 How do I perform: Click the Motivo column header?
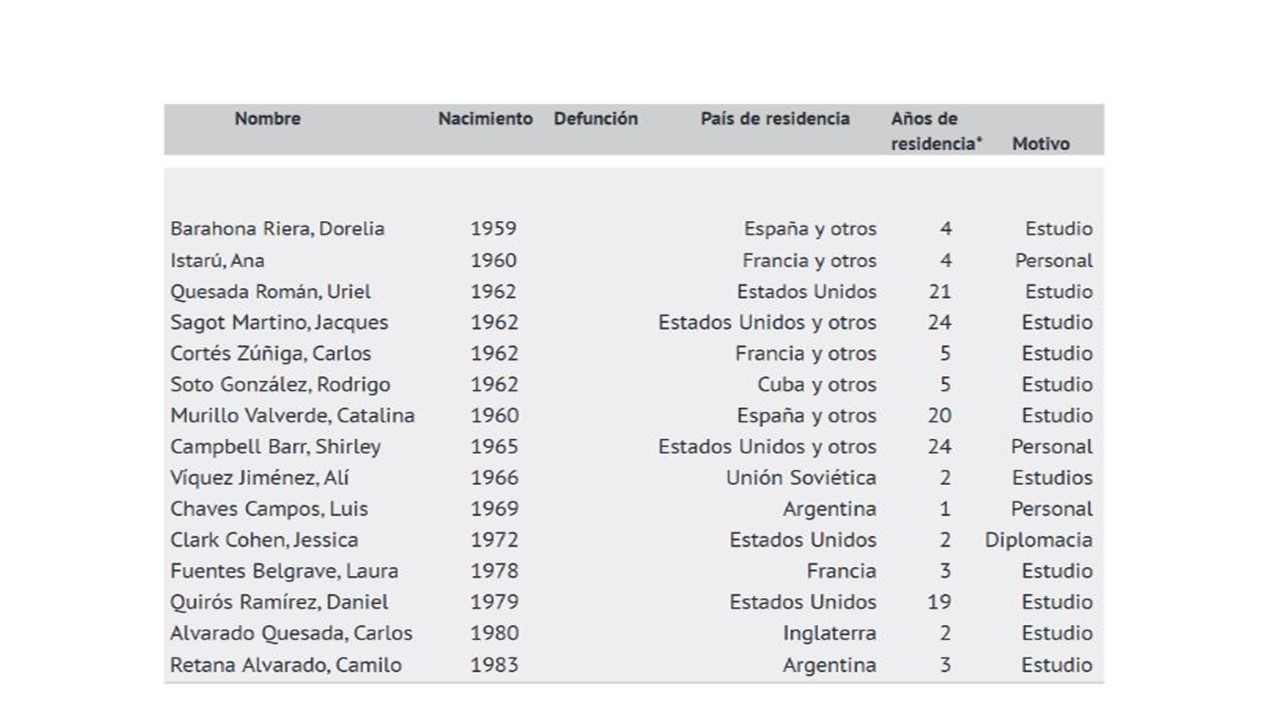tap(1040, 144)
